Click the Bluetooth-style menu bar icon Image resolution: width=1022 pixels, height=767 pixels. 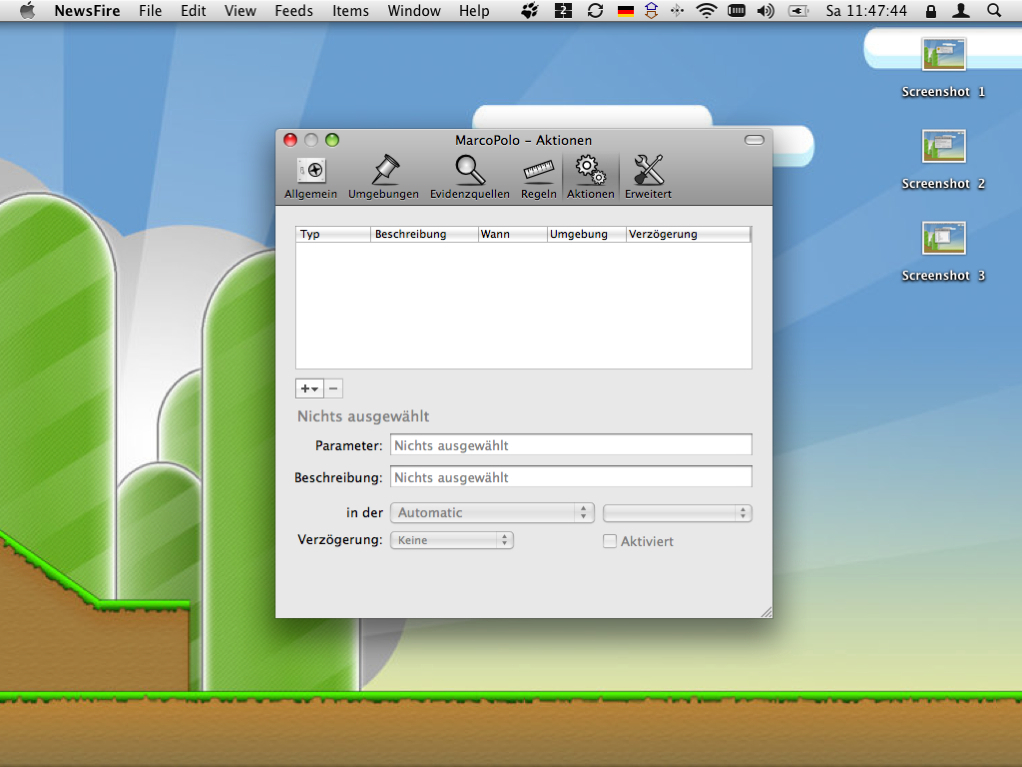click(x=677, y=10)
